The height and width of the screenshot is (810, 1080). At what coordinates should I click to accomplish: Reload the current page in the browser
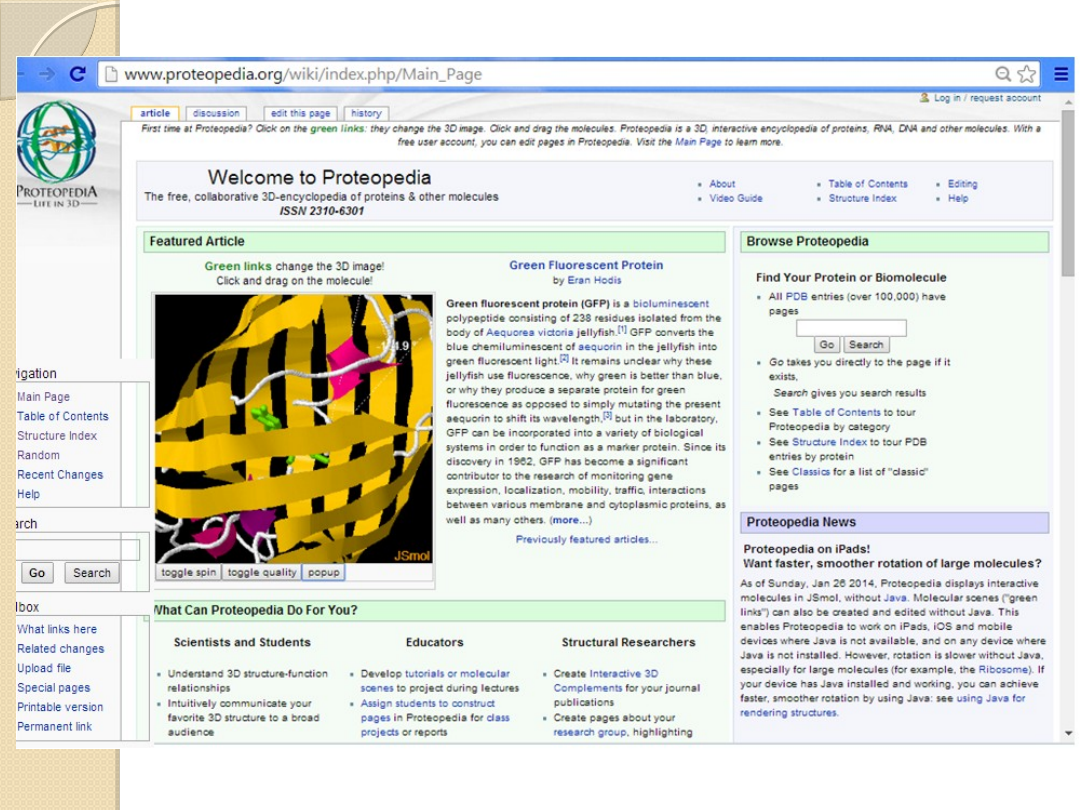76,73
